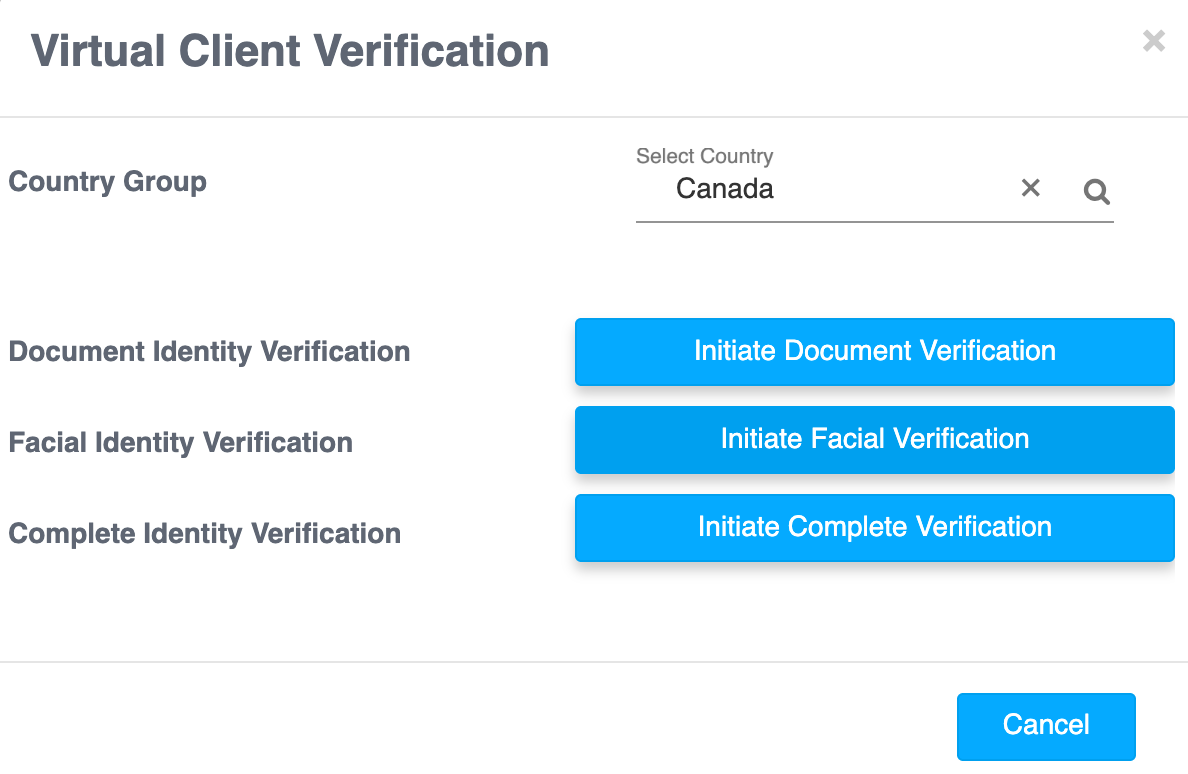Click the Select Country floating label

pyautogui.click(x=704, y=156)
